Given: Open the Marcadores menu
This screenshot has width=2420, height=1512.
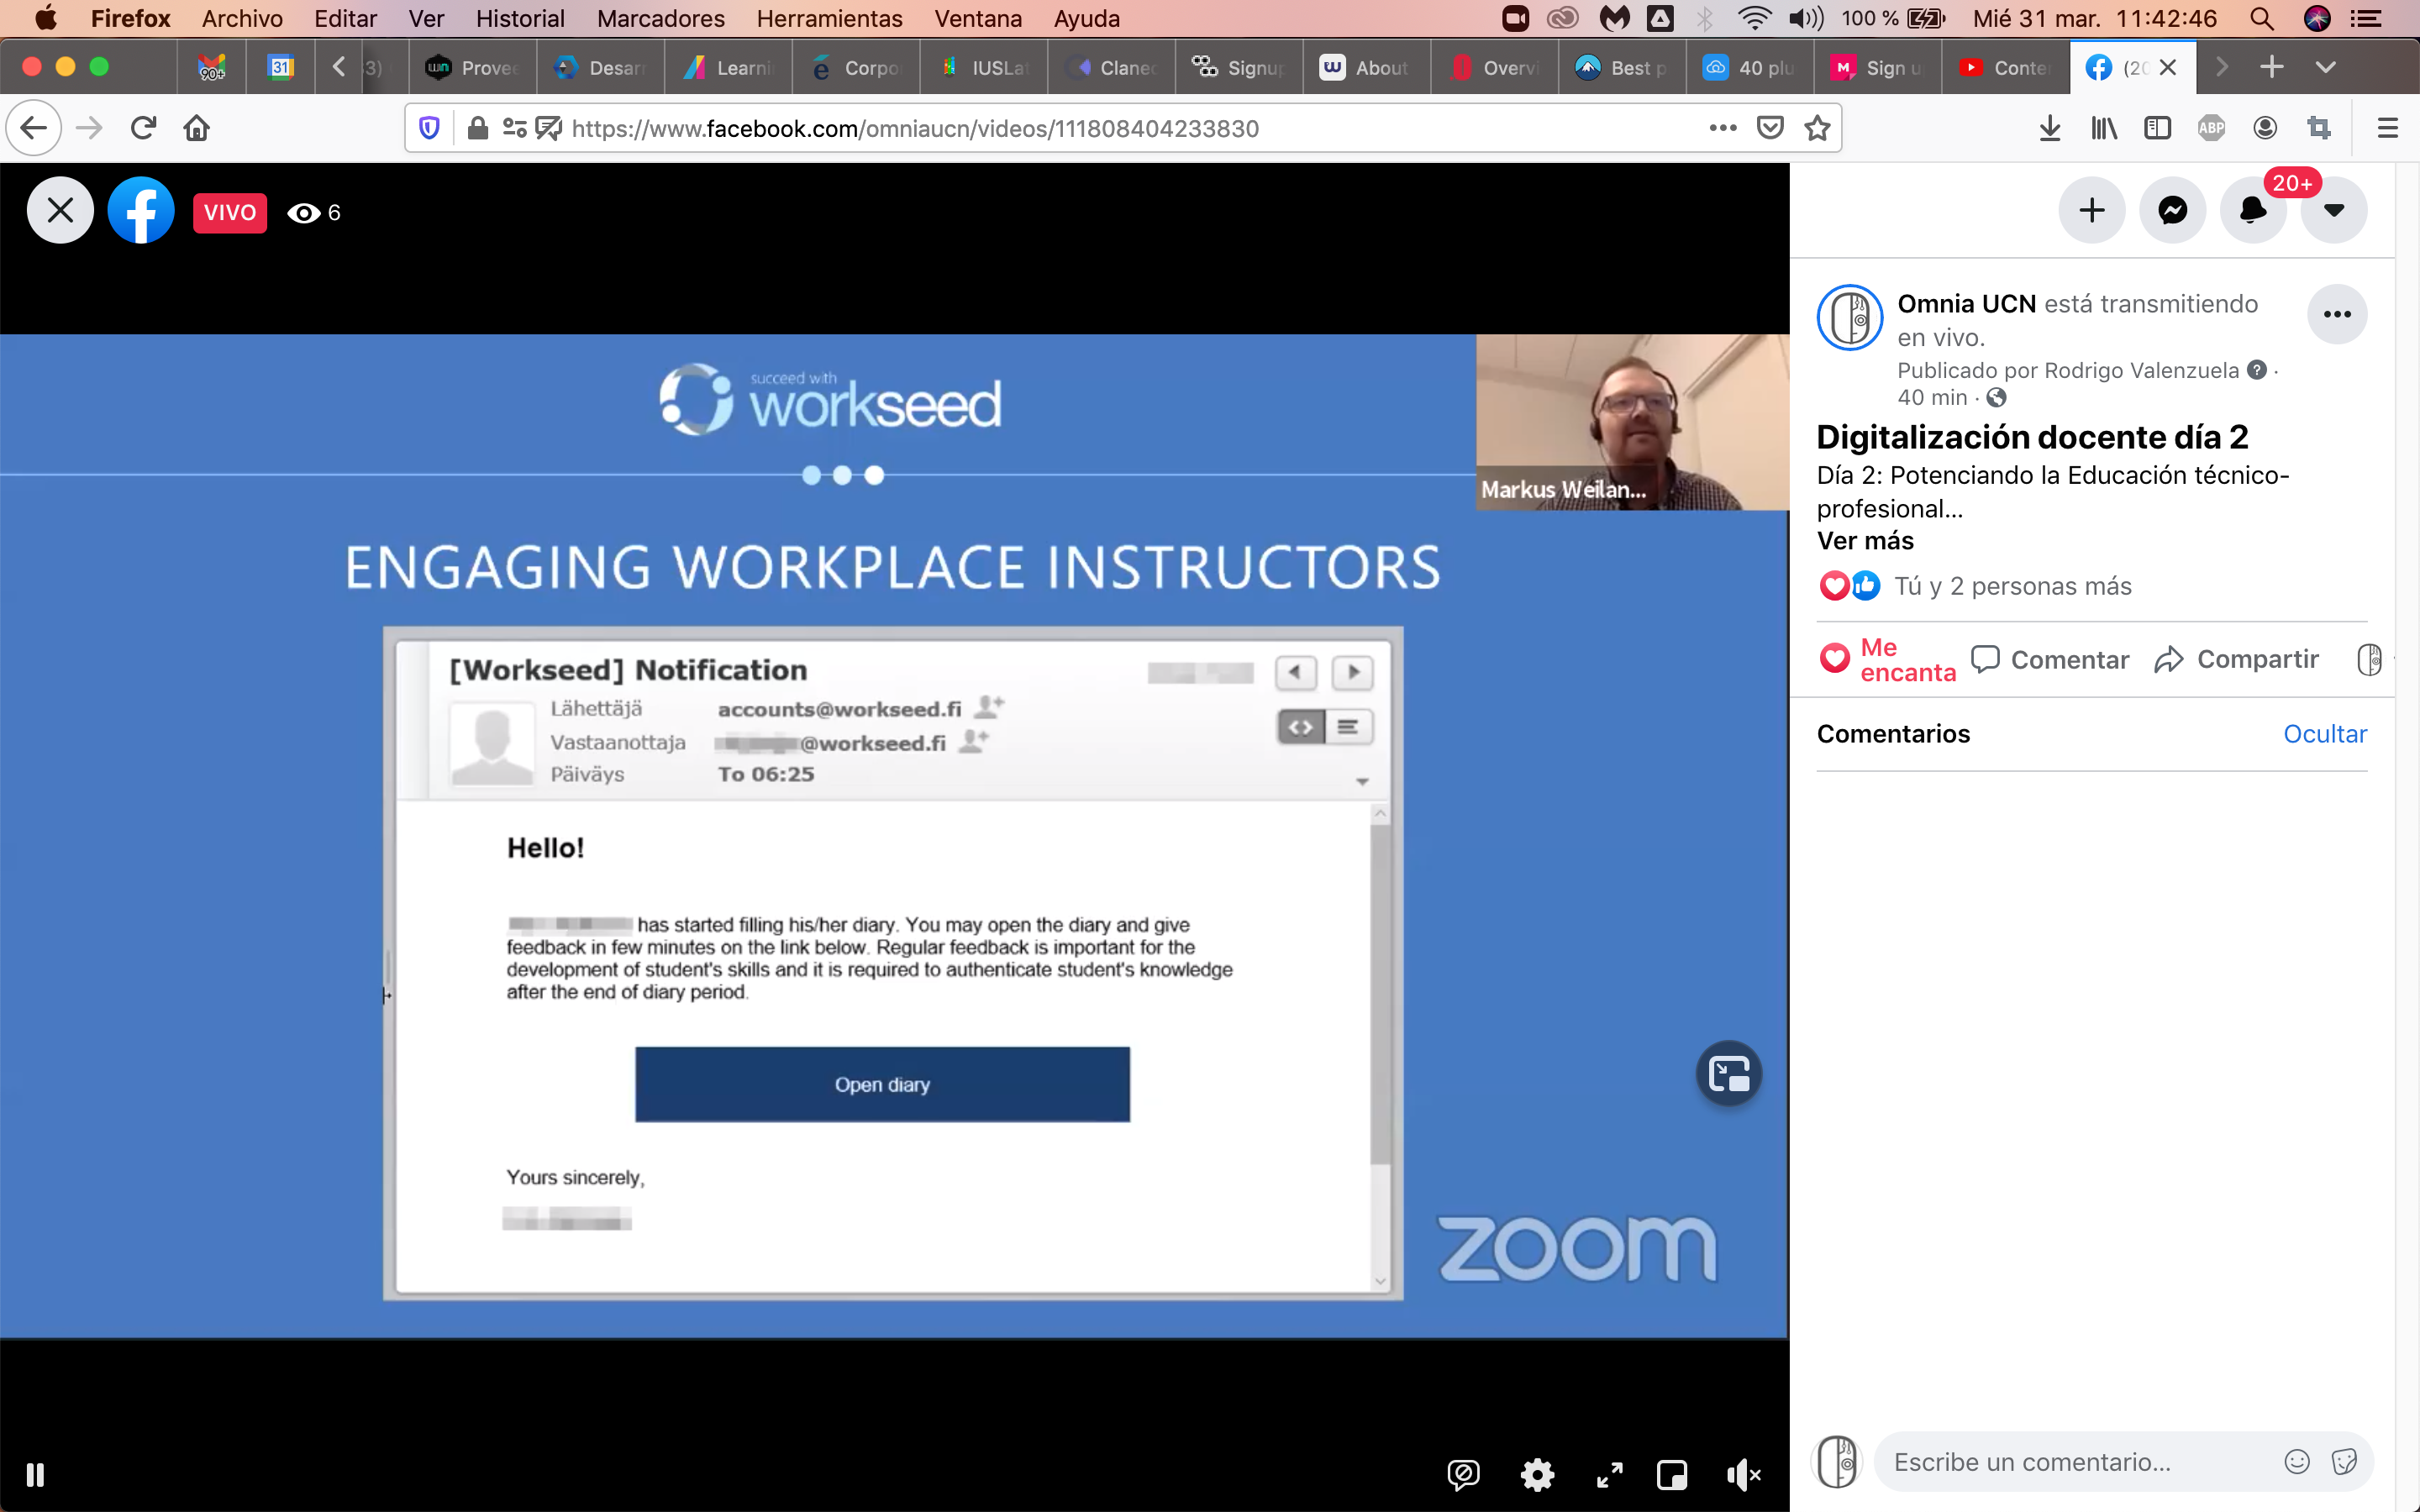Looking at the screenshot, I should click(x=660, y=18).
